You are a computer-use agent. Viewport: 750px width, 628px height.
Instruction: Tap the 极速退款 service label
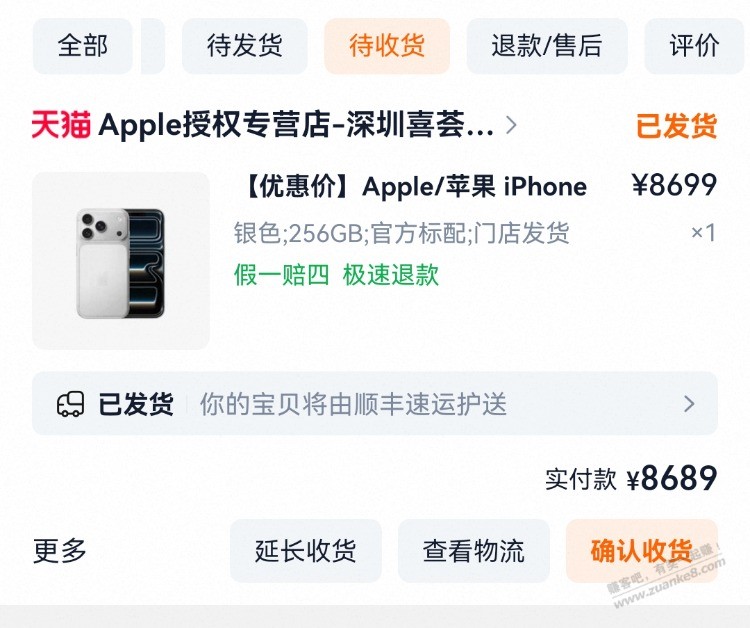(391, 275)
